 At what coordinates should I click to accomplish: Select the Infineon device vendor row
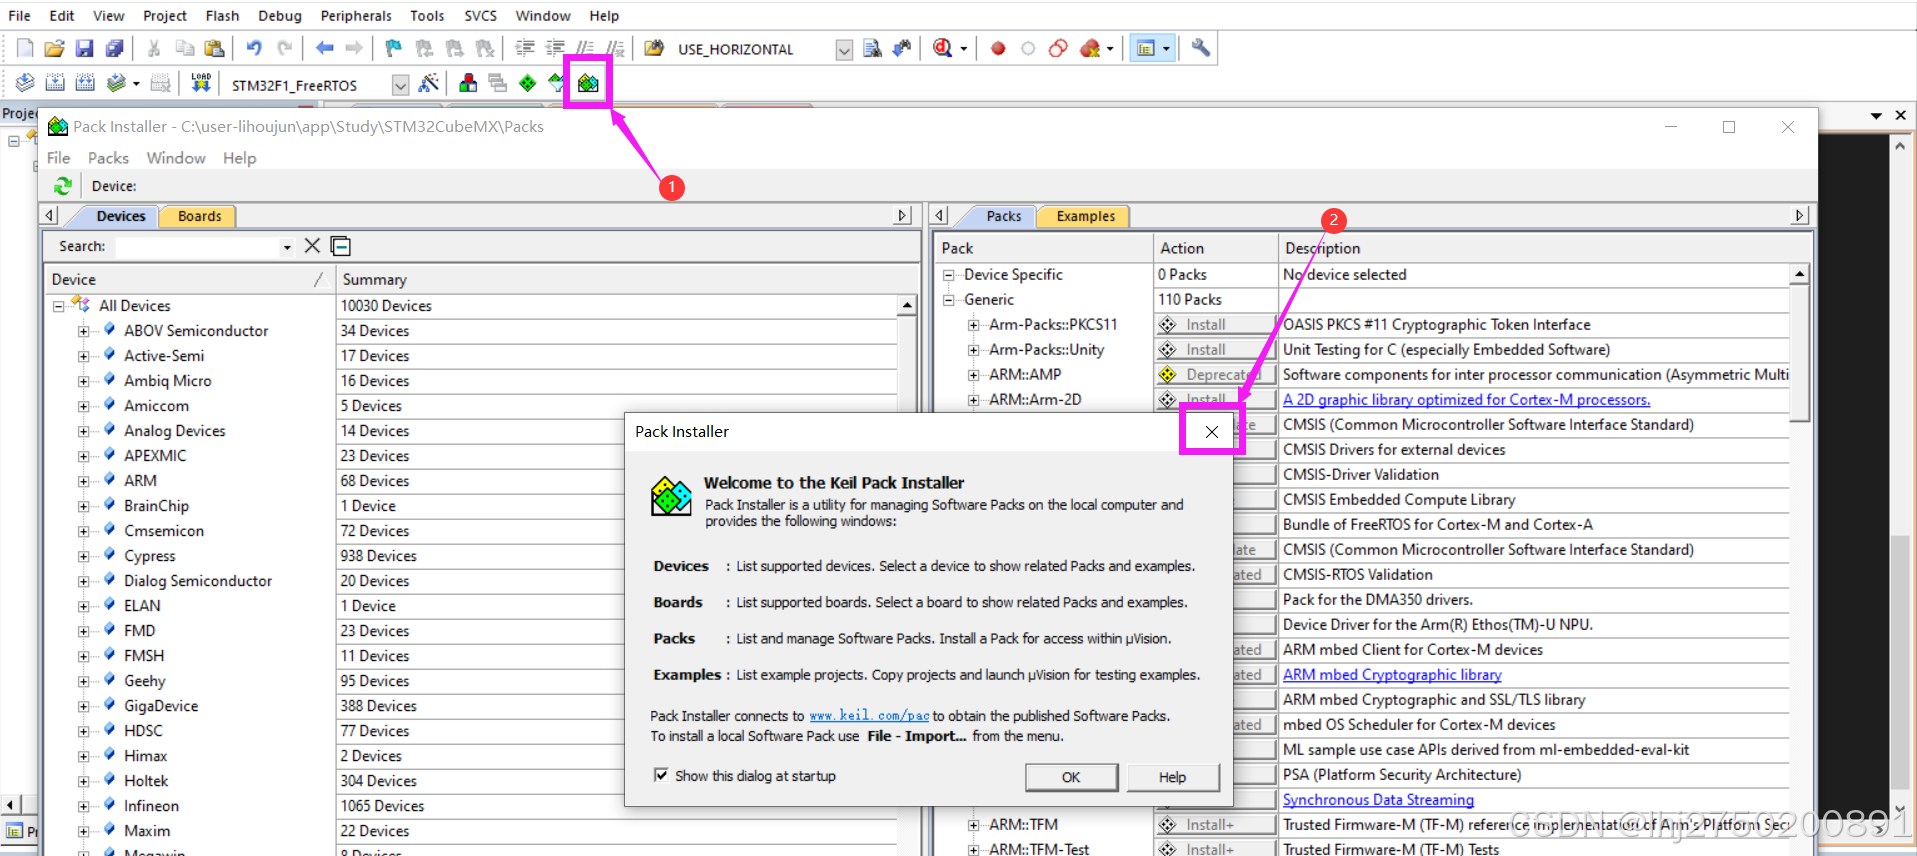pos(152,806)
